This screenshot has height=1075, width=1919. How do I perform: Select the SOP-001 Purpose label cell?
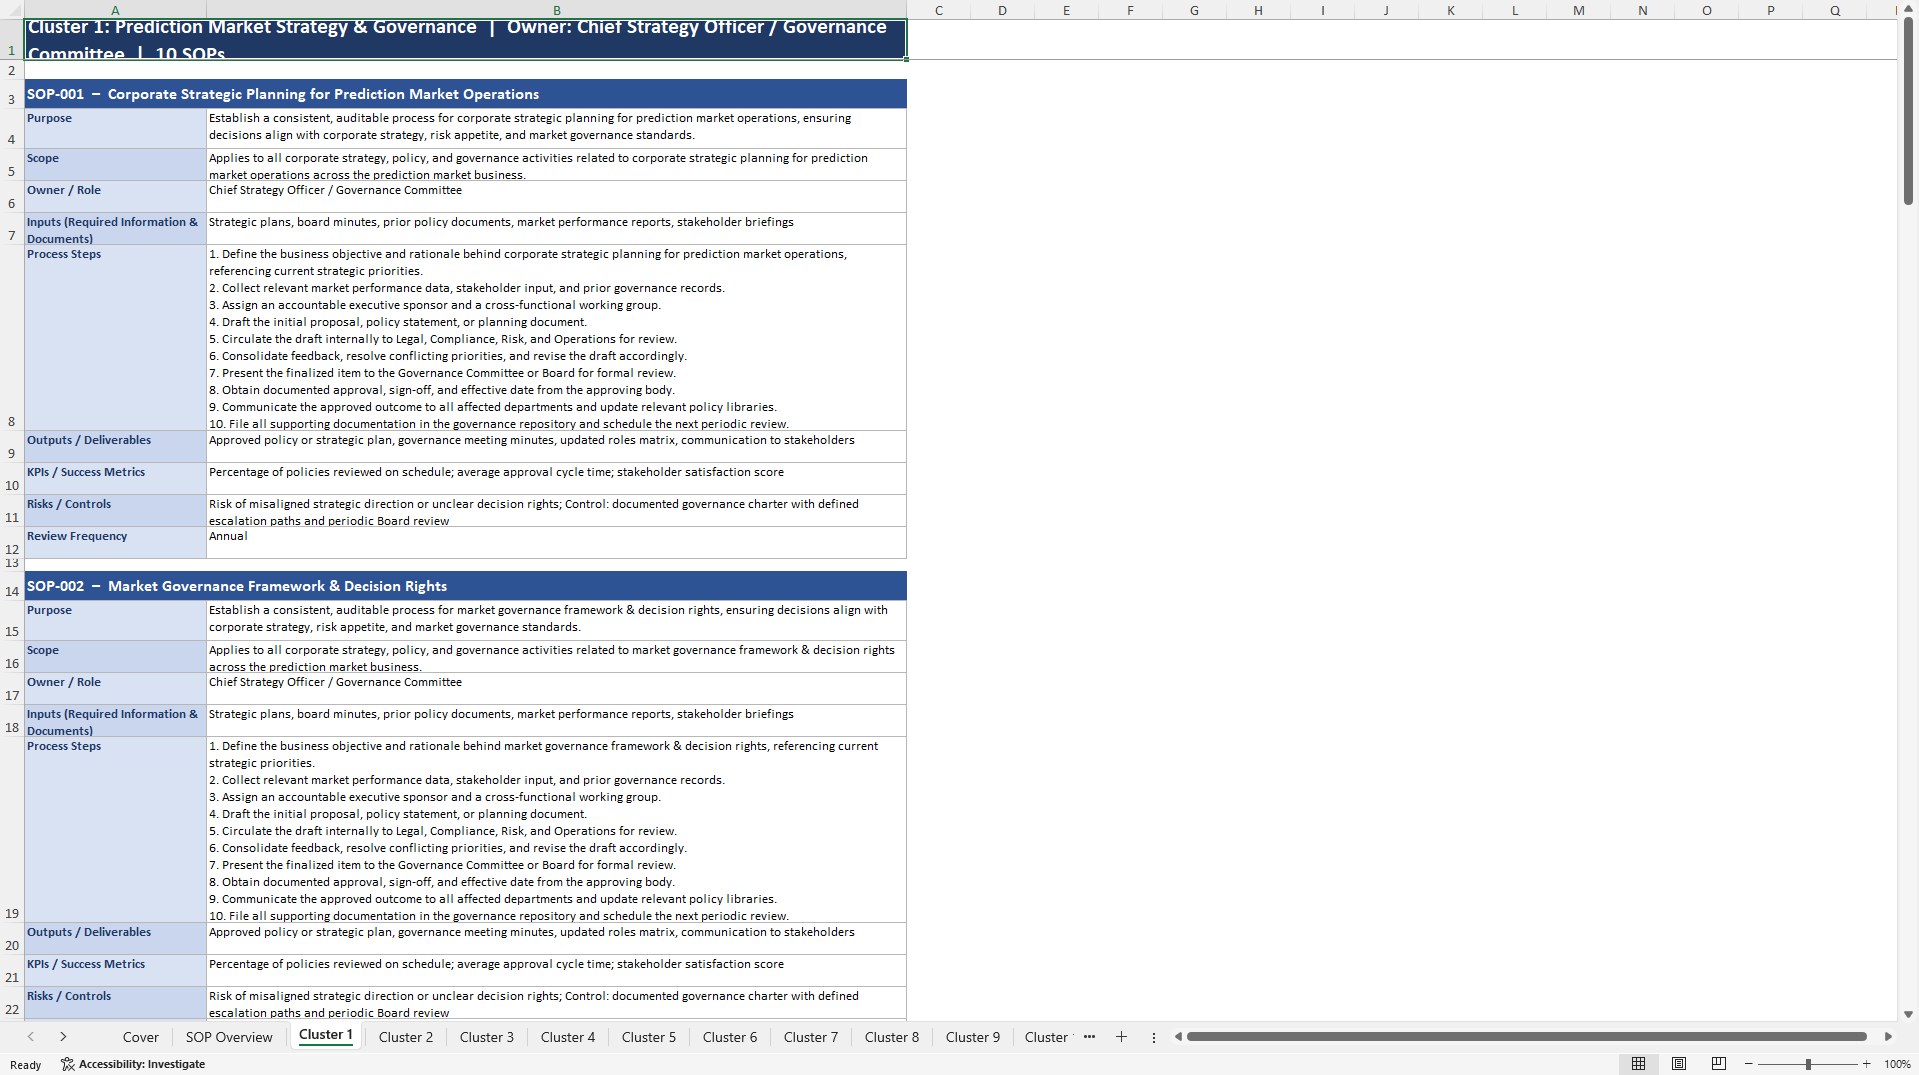coord(115,128)
